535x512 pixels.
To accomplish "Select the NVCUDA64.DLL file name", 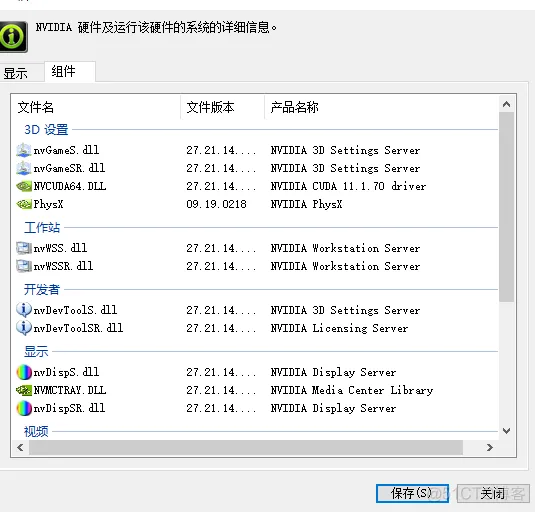I will click(70, 186).
